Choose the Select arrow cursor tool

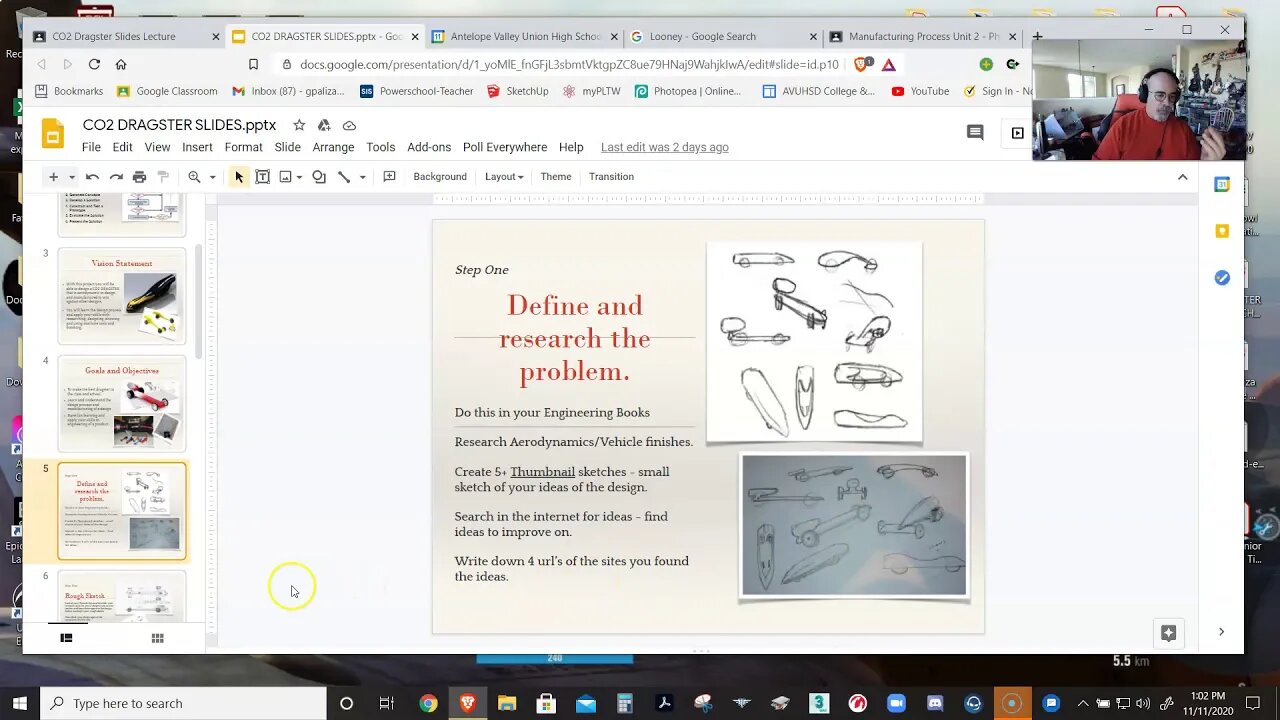click(x=239, y=177)
